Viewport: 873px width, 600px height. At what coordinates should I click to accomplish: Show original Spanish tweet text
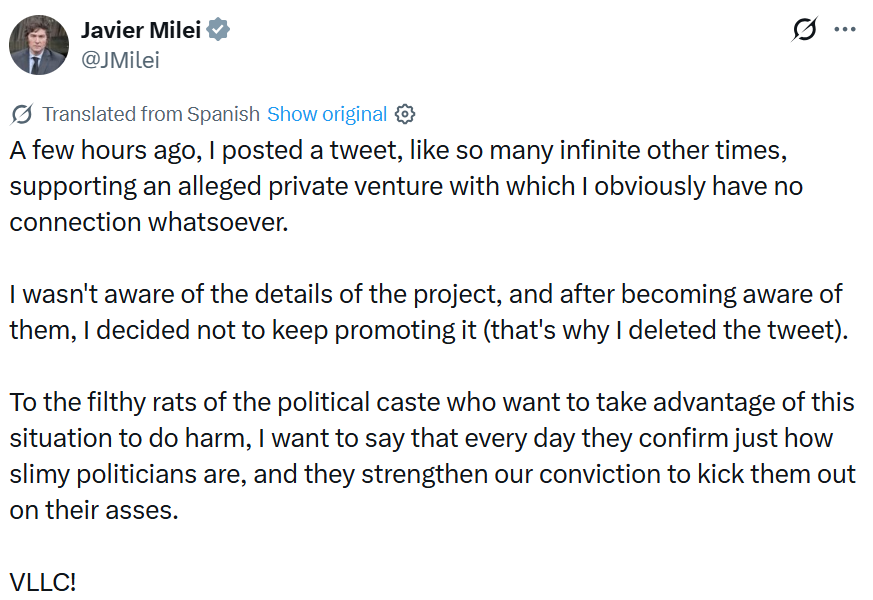pyautogui.click(x=326, y=114)
